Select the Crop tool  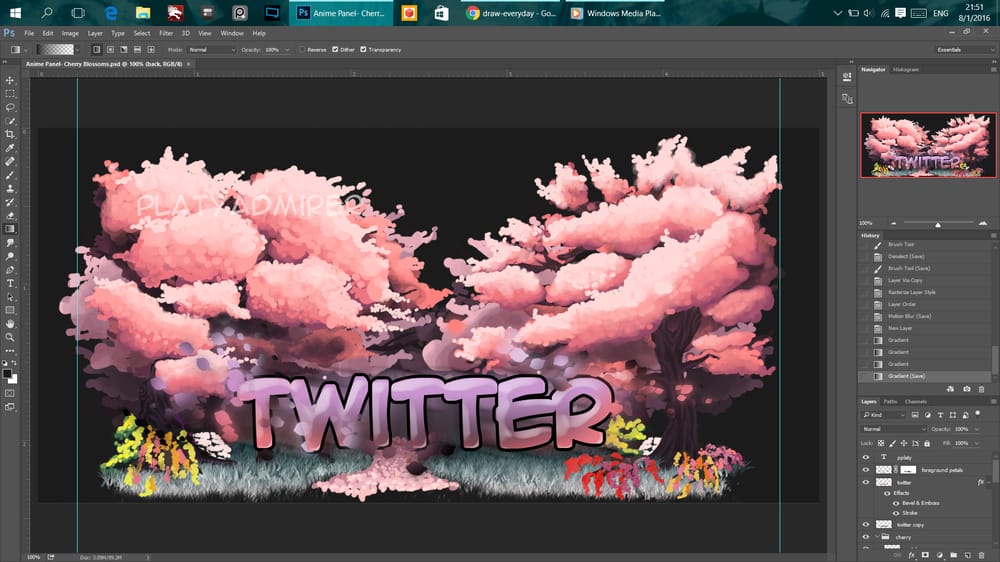pos(10,134)
